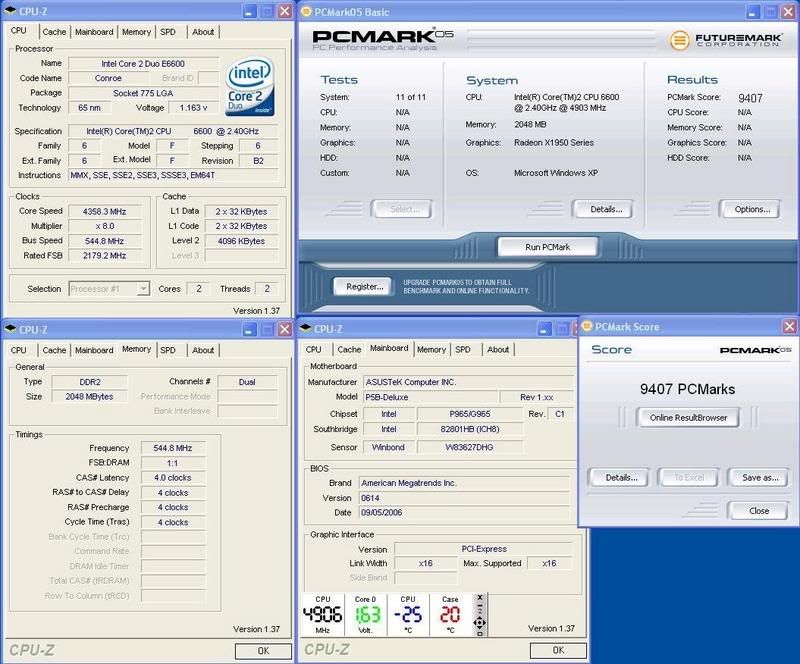
Task: Click the PCMark Score window title icon
Action: (x=587, y=326)
